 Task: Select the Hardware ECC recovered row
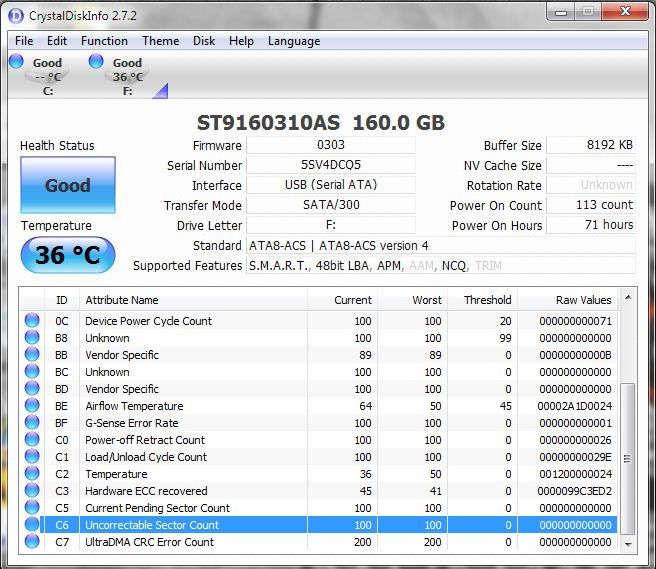point(319,491)
